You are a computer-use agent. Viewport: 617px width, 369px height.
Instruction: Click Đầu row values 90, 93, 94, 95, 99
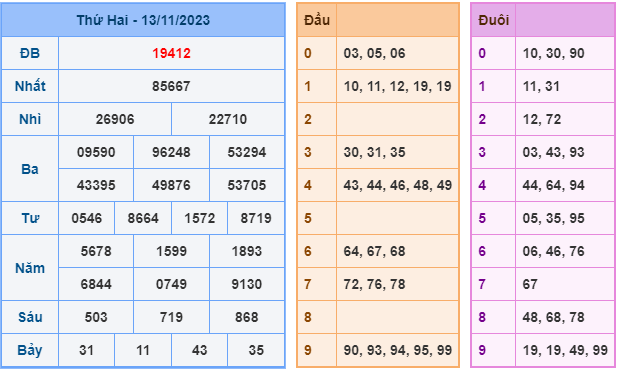(x=397, y=350)
